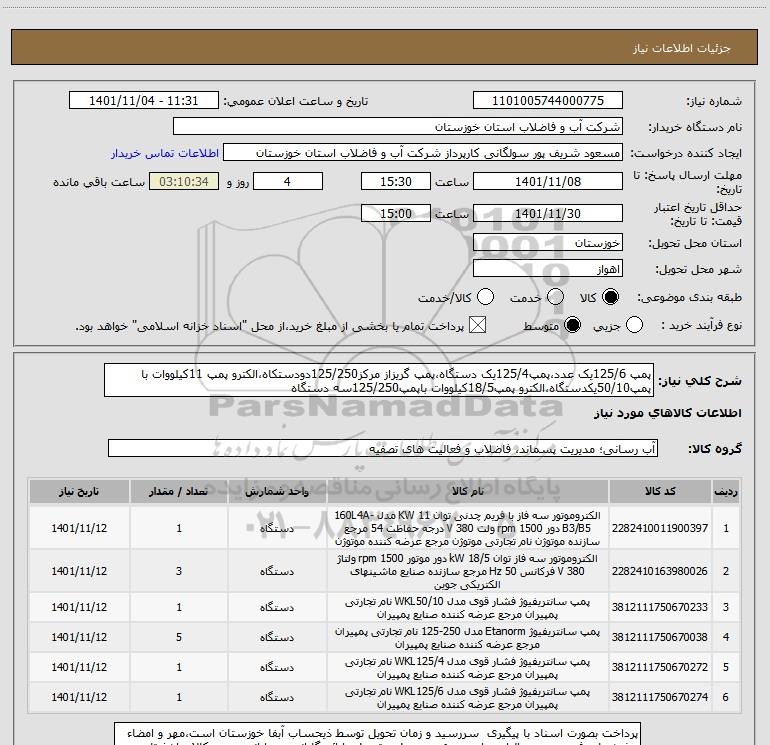
Task: Click the ردیف column header
Action: point(726,491)
